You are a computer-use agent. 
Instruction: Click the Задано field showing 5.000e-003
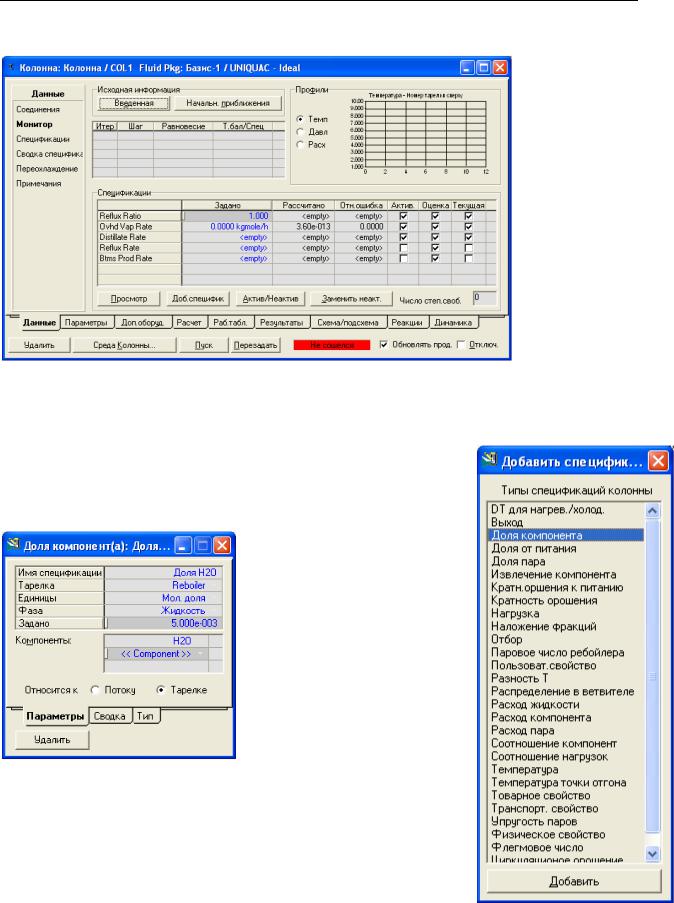pyautogui.click(x=164, y=624)
